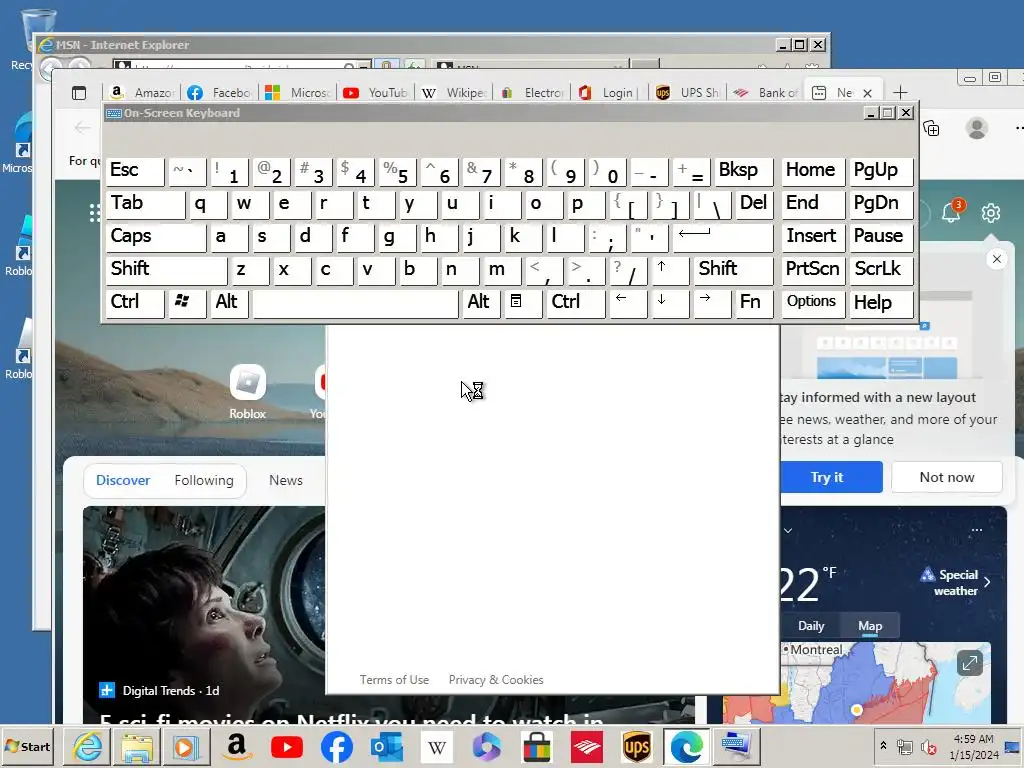The image size is (1024, 768).
Task: Open Edge tab actions menu icon
Action: pos(79,93)
